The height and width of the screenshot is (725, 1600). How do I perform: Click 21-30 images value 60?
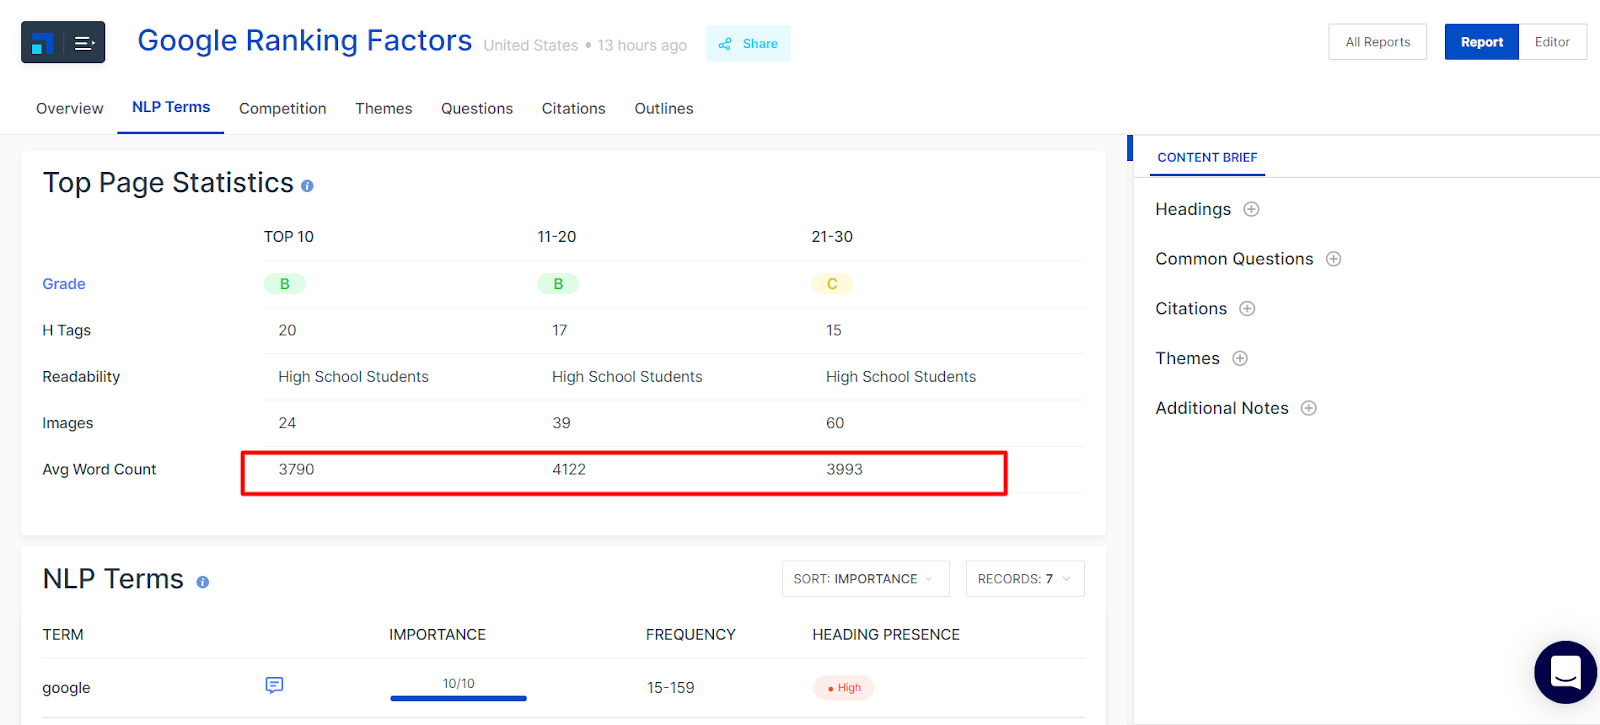point(835,423)
